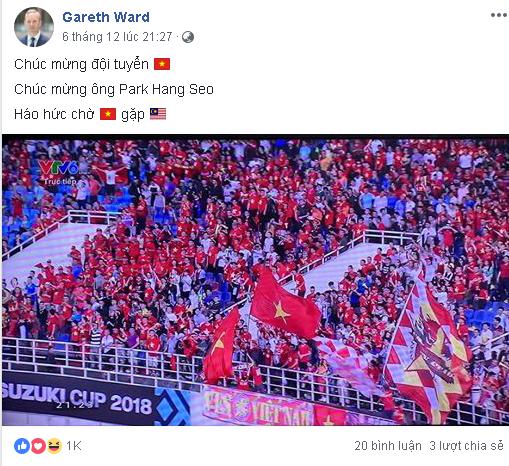
Task: Click the Vietnam flag emoji after 'đội tuyển'
Action: point(162,64)
